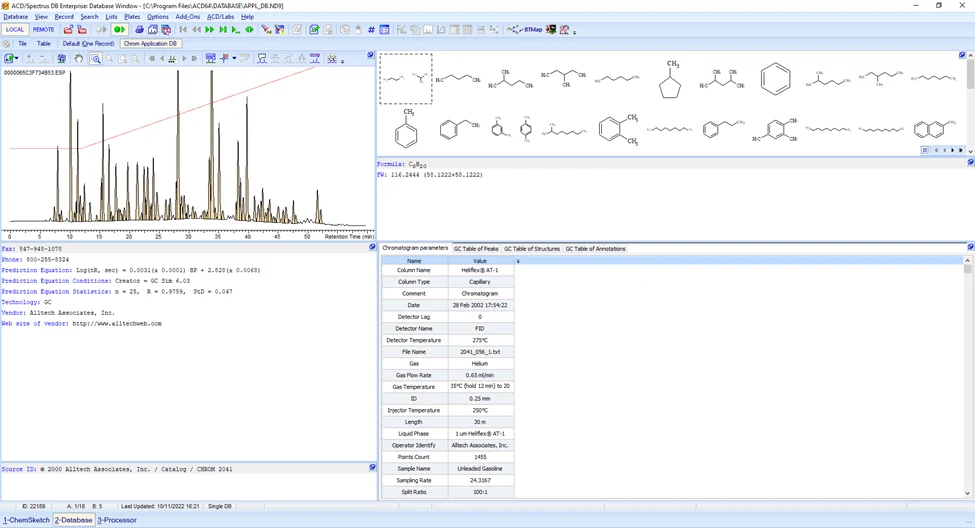Click the open database icon
Viewport: 975px width, 528px height.
click(68, 29)
